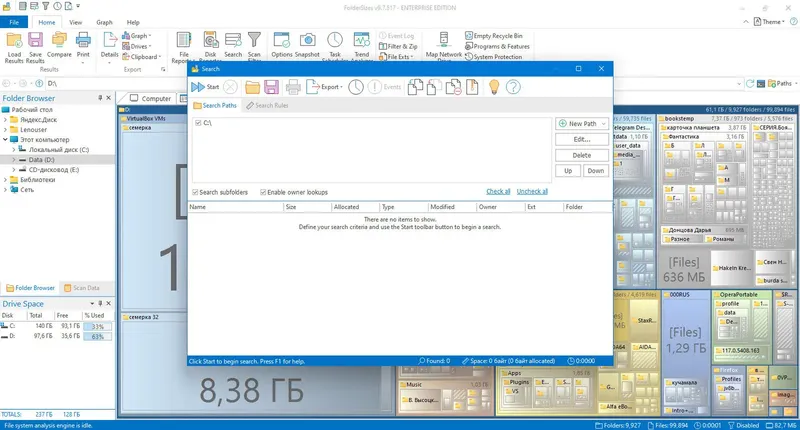
Task: Click the back navigation arrow by address bar
Action: [x=7, y=84]
